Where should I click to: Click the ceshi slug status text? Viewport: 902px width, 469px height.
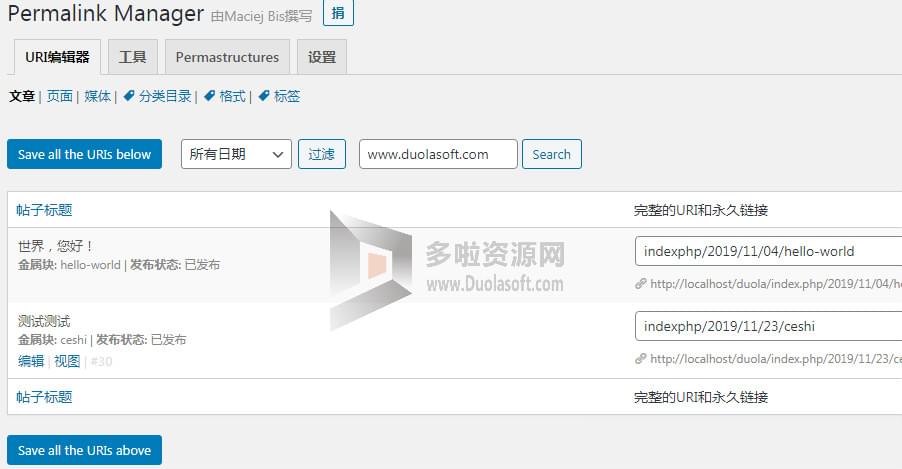tap(74, 340)
